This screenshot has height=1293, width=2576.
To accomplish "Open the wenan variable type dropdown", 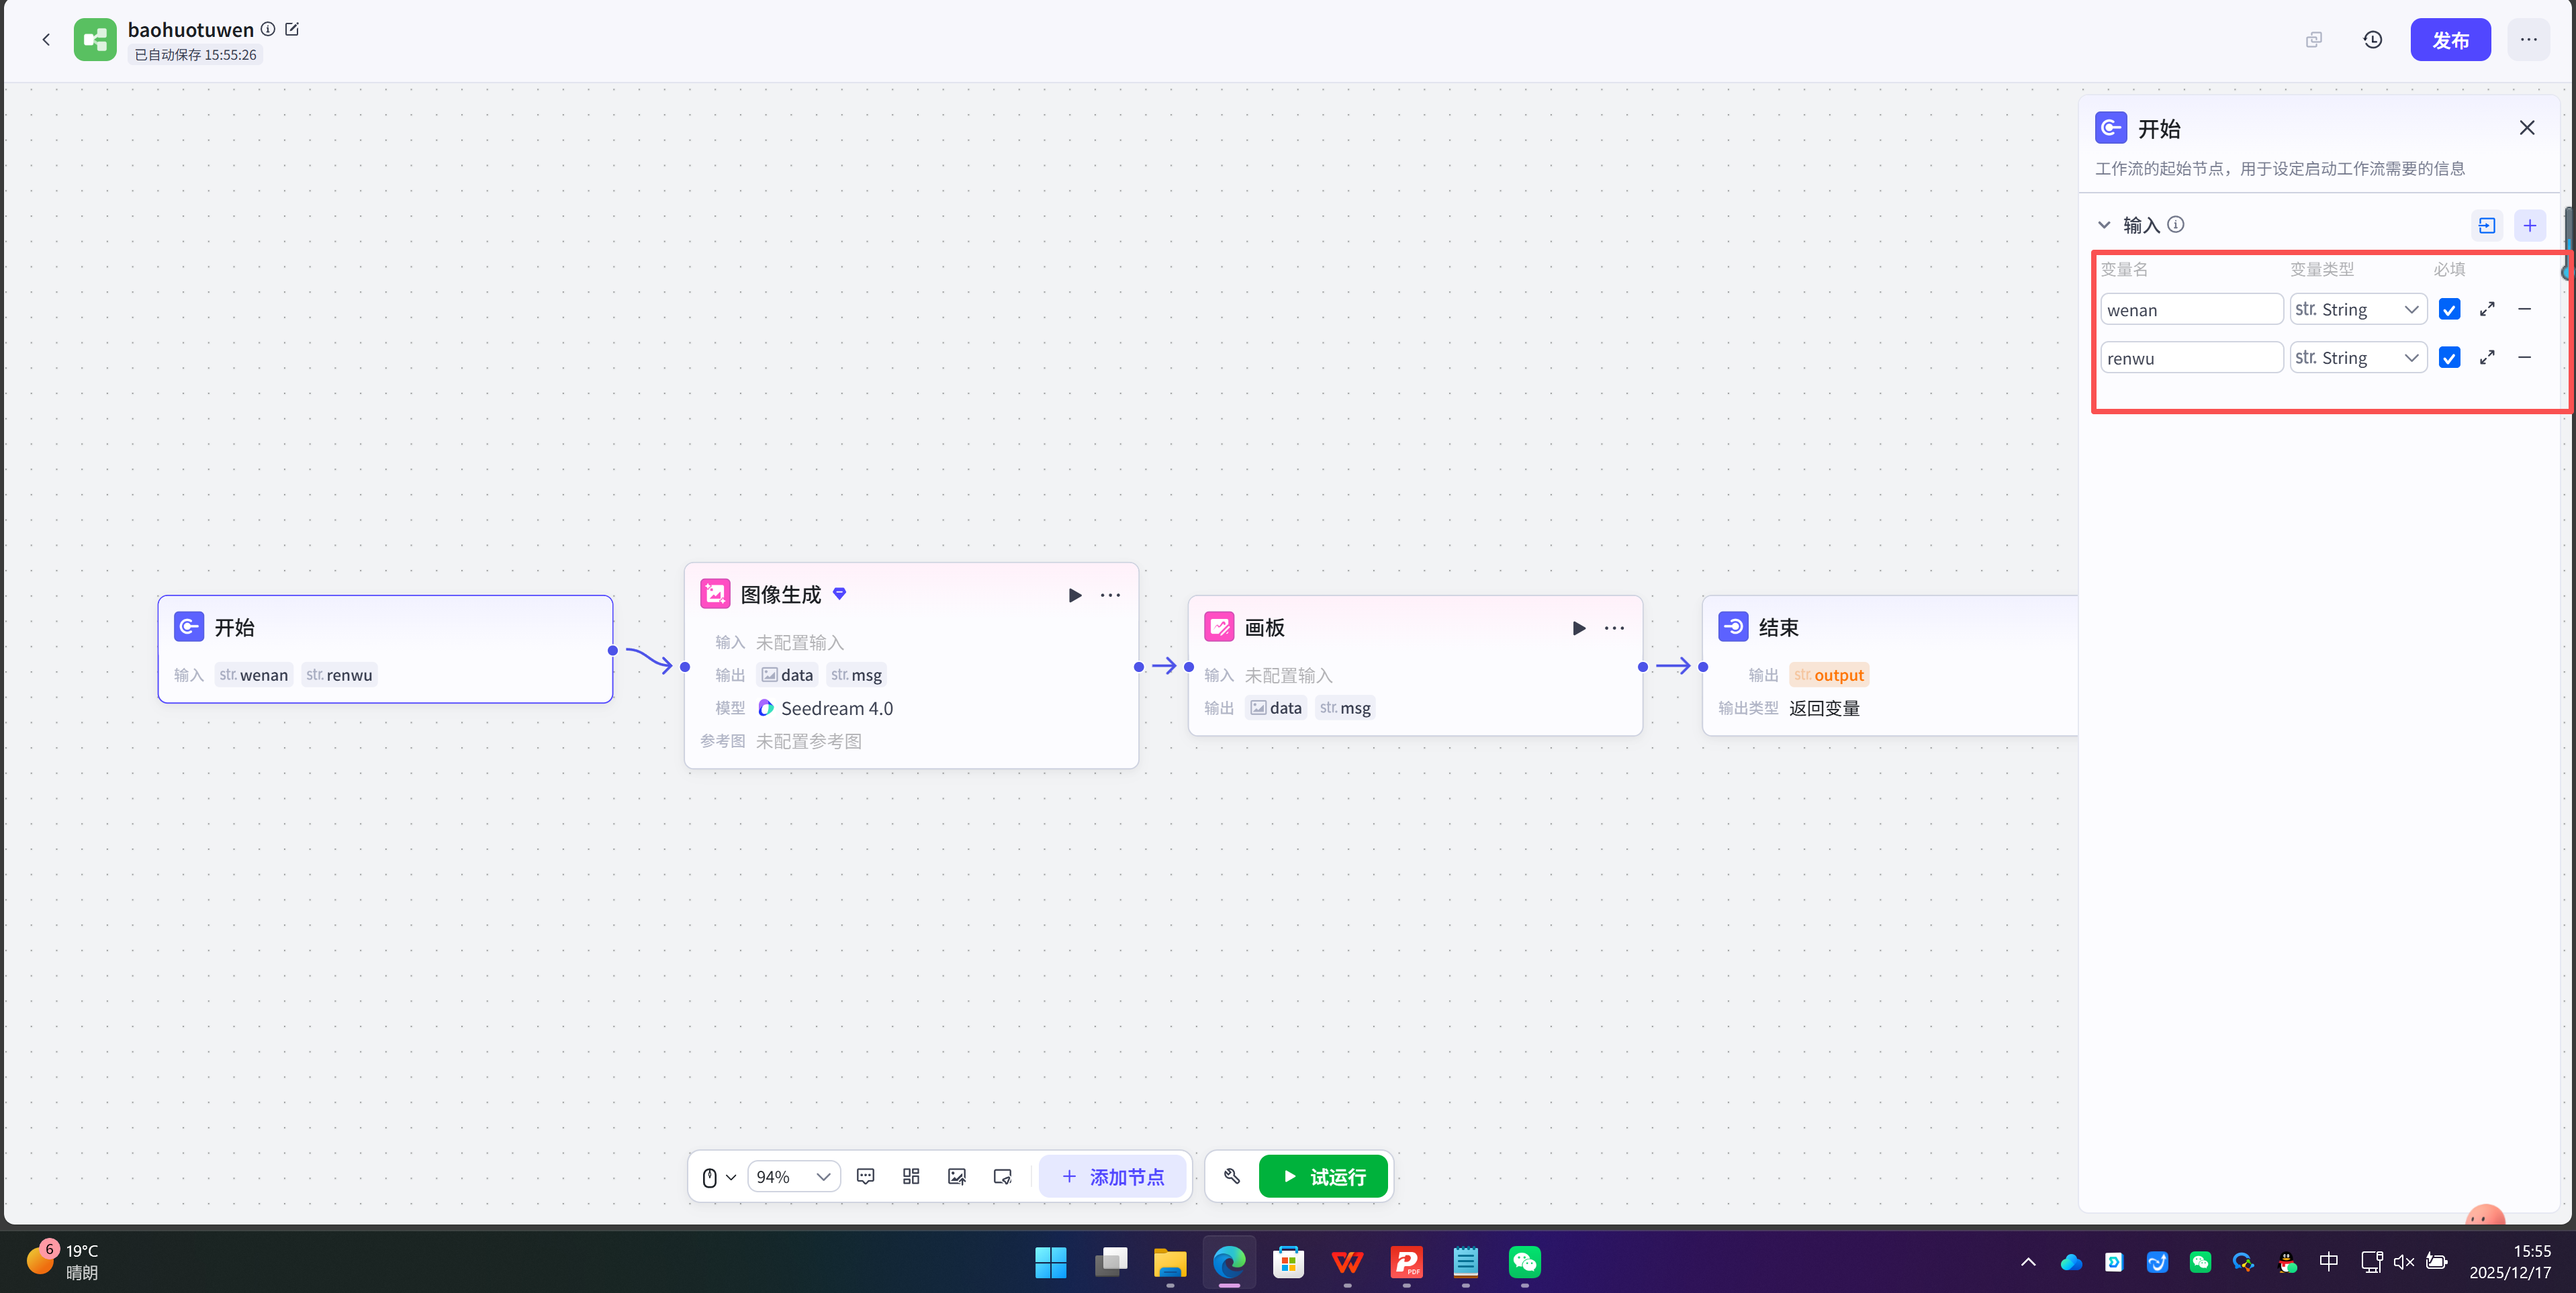I will [x=2358, y=309].
